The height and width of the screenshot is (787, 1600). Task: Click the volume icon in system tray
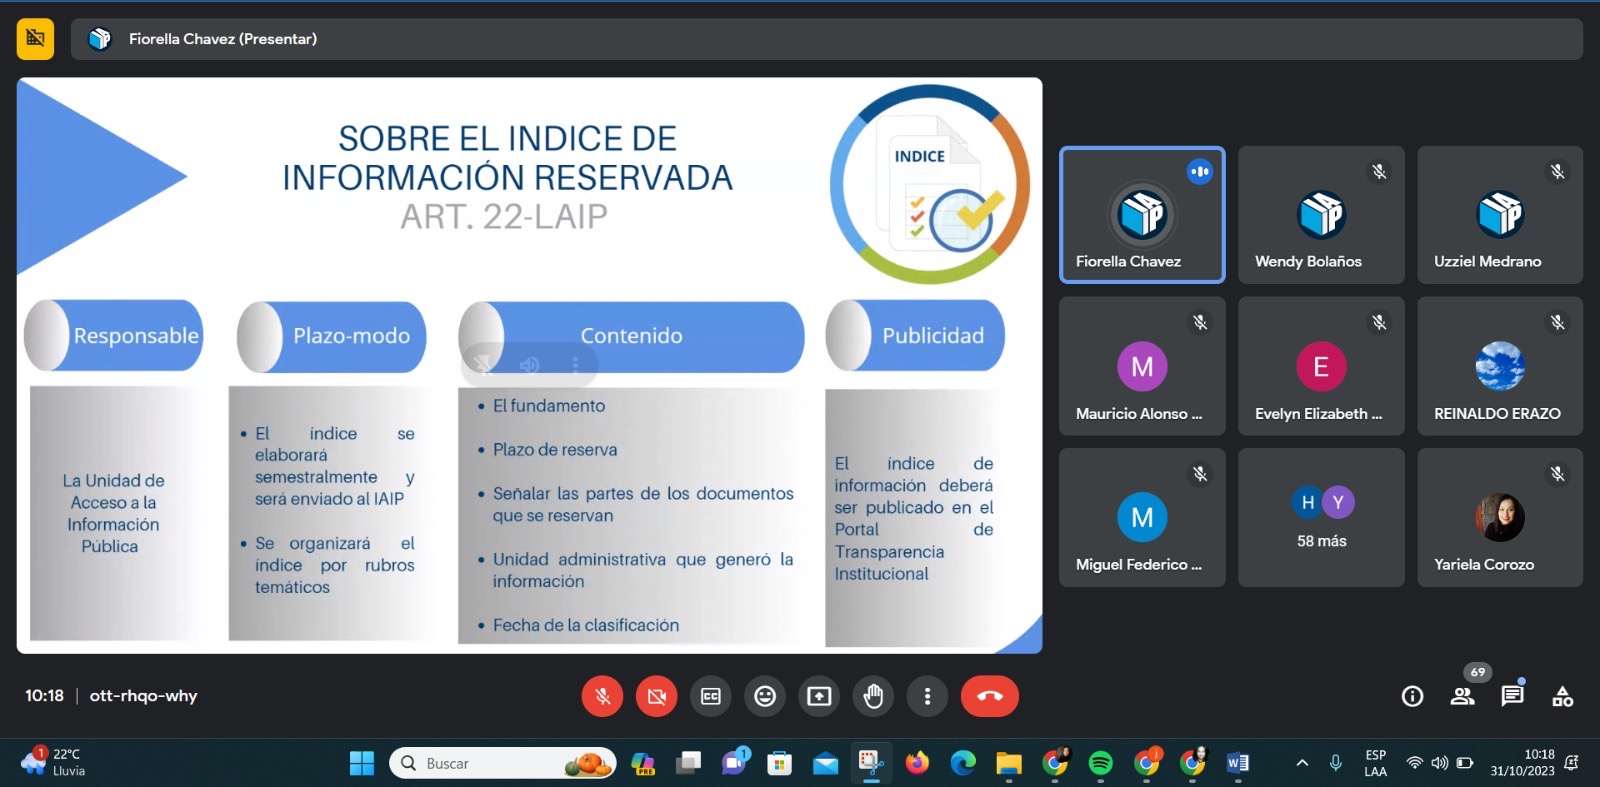1439,763
